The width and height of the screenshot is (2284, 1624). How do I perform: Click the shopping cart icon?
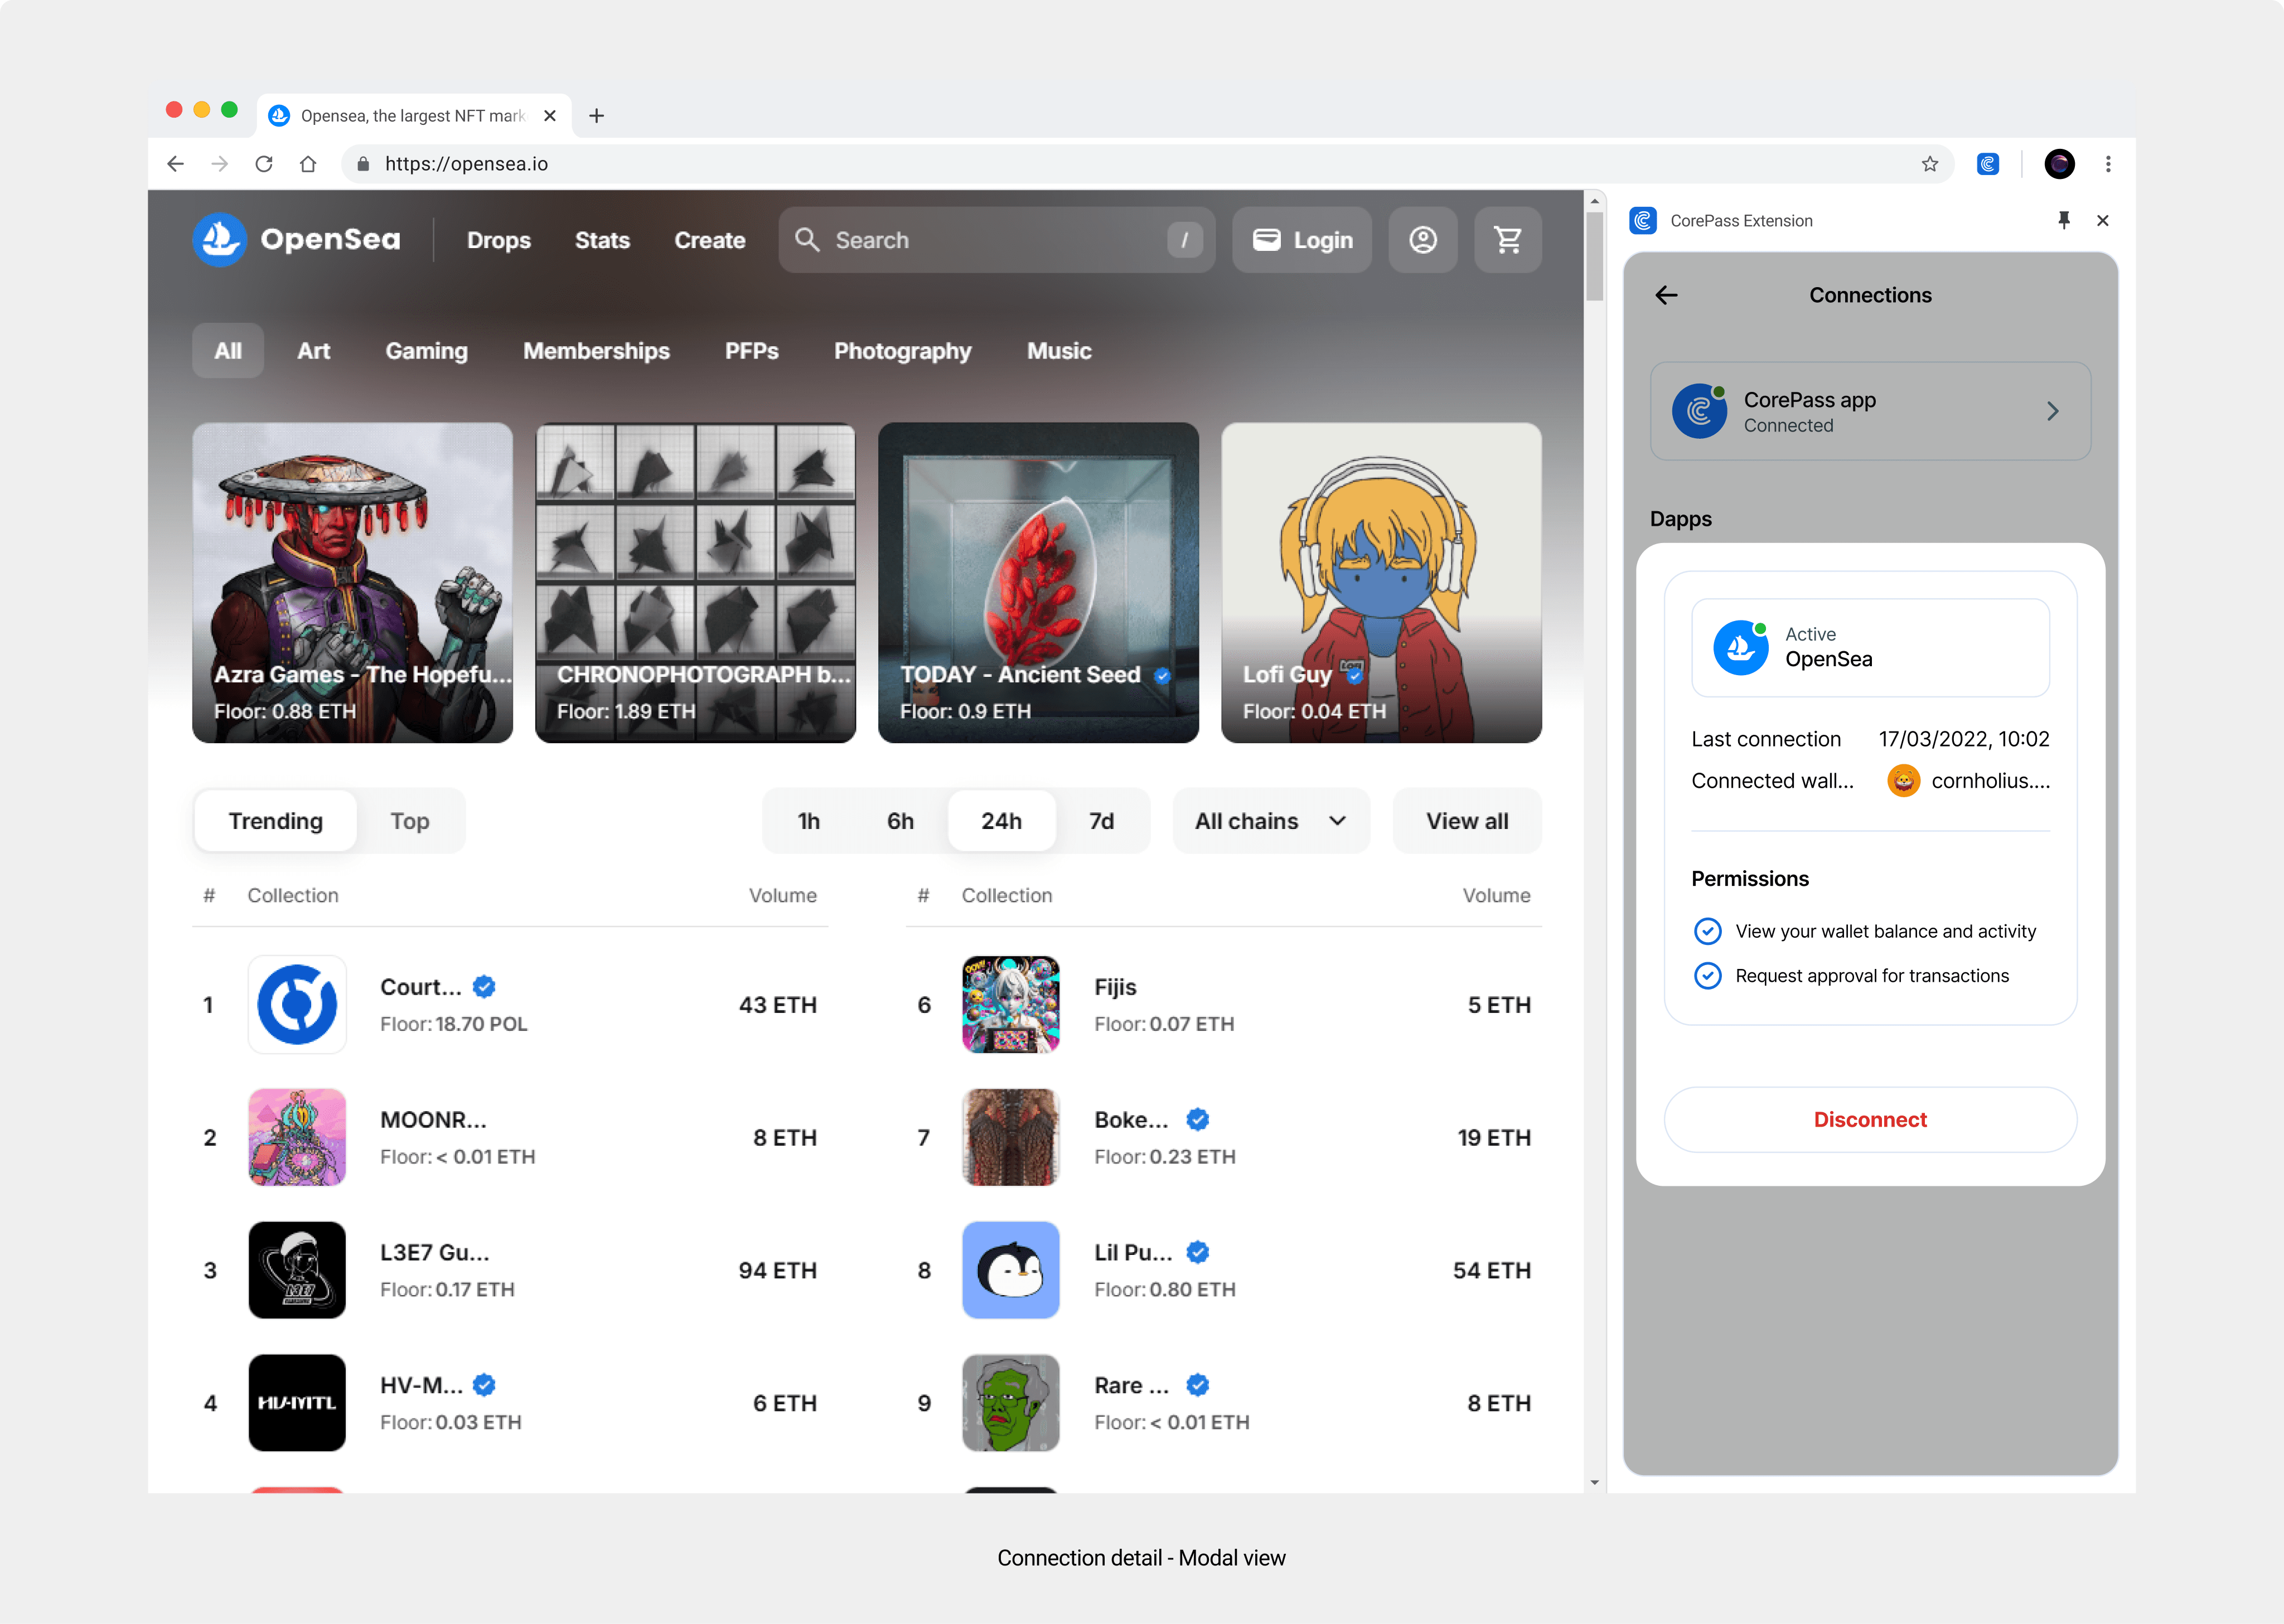pos(1507,240)
